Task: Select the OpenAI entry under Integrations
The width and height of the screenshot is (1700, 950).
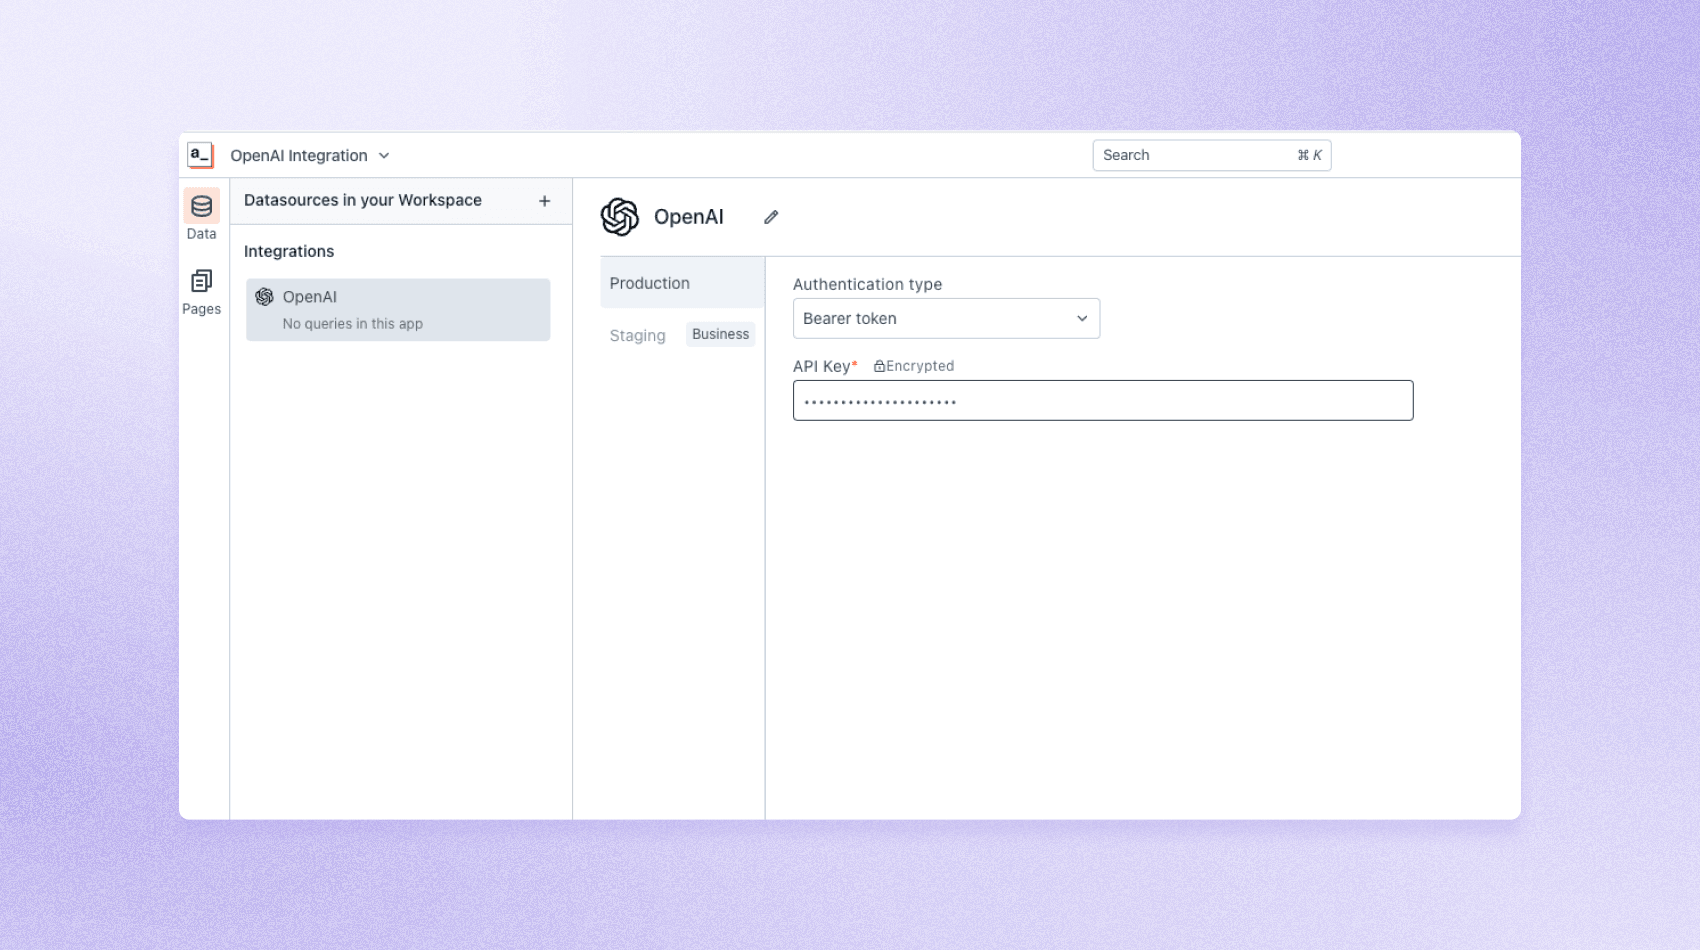Action: click(309, 297)
